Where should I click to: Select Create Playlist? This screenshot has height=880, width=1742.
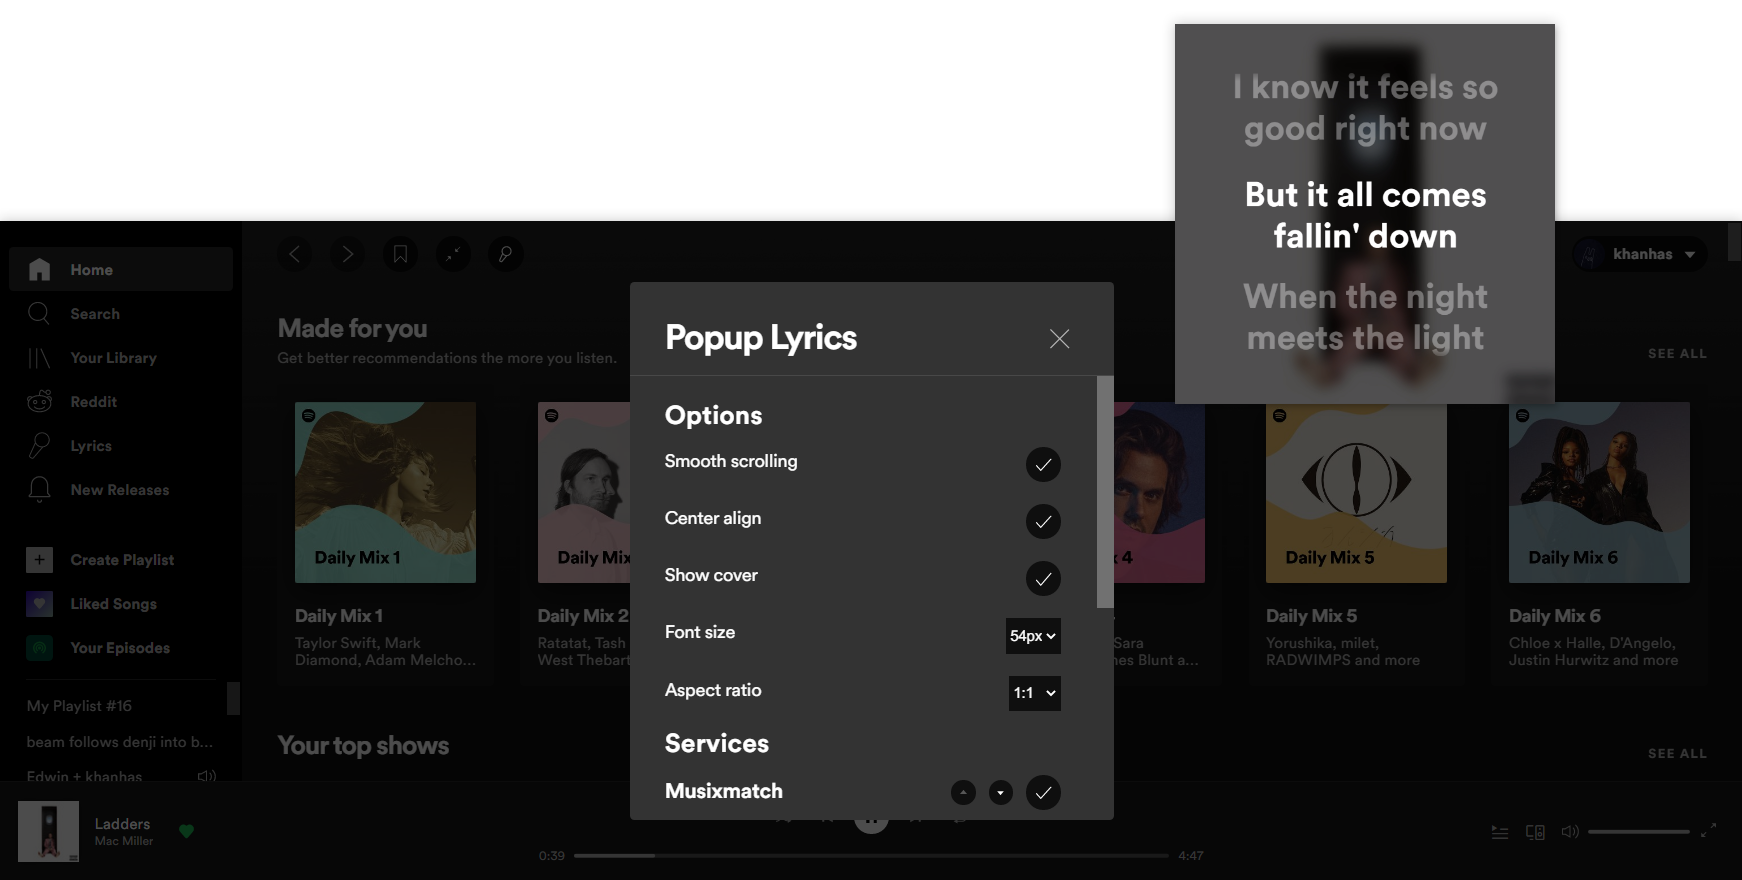pos(121,559)
